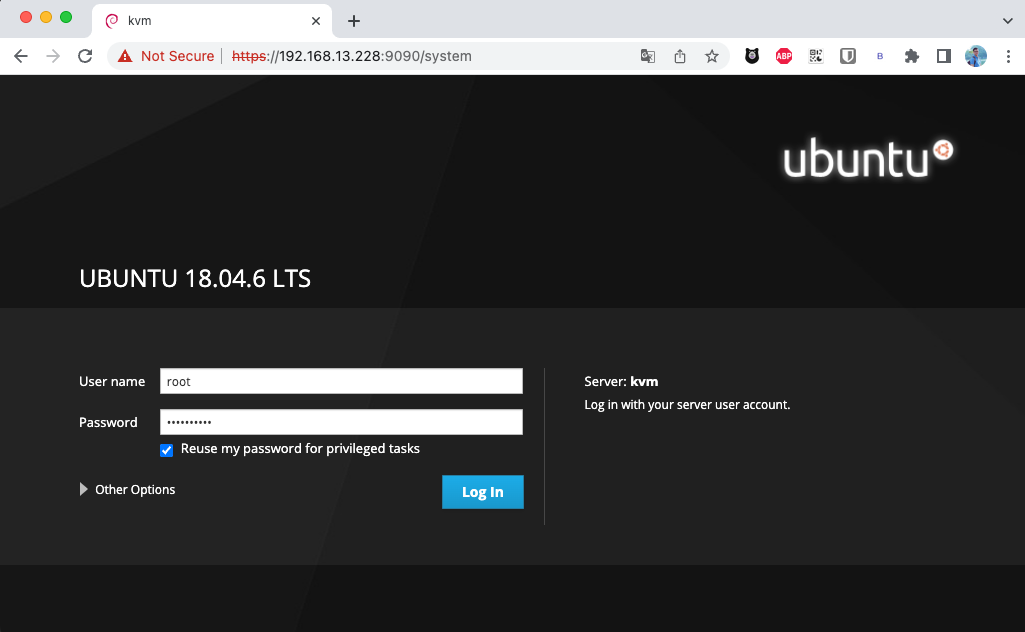Focus the Password input field
Viewport: 1025px width, 632px height.
point(341,422)
